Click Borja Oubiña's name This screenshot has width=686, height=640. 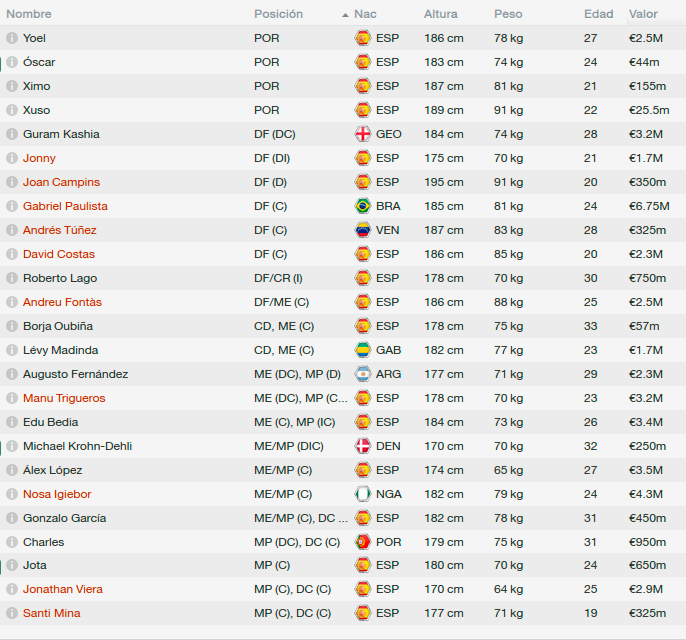58,326
